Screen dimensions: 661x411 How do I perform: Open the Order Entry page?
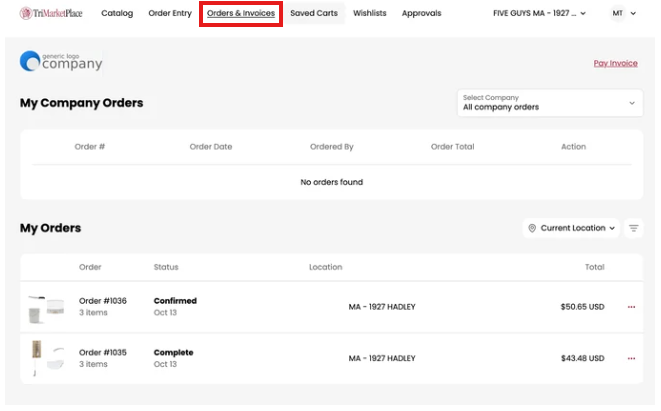pyautogui.click(x=168, y=14)
